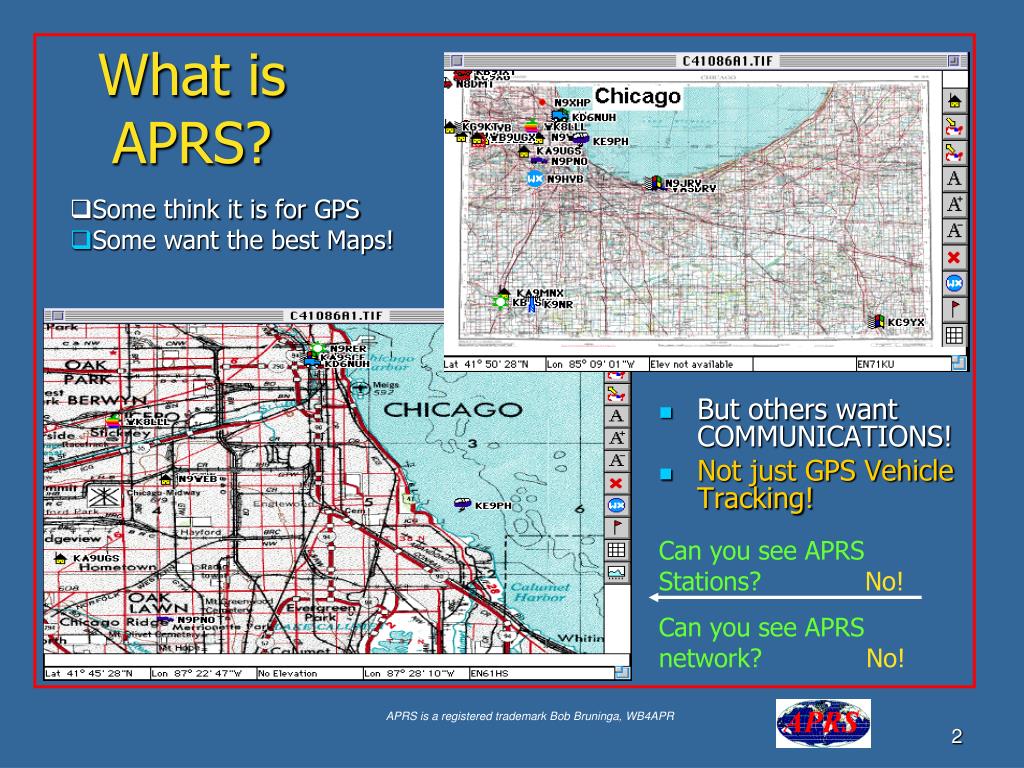This screenshot has width=1024, height=768.
Task: Click the red X icon in upper window toolbar
Action: pyautogui.click(x=954, y=257)
